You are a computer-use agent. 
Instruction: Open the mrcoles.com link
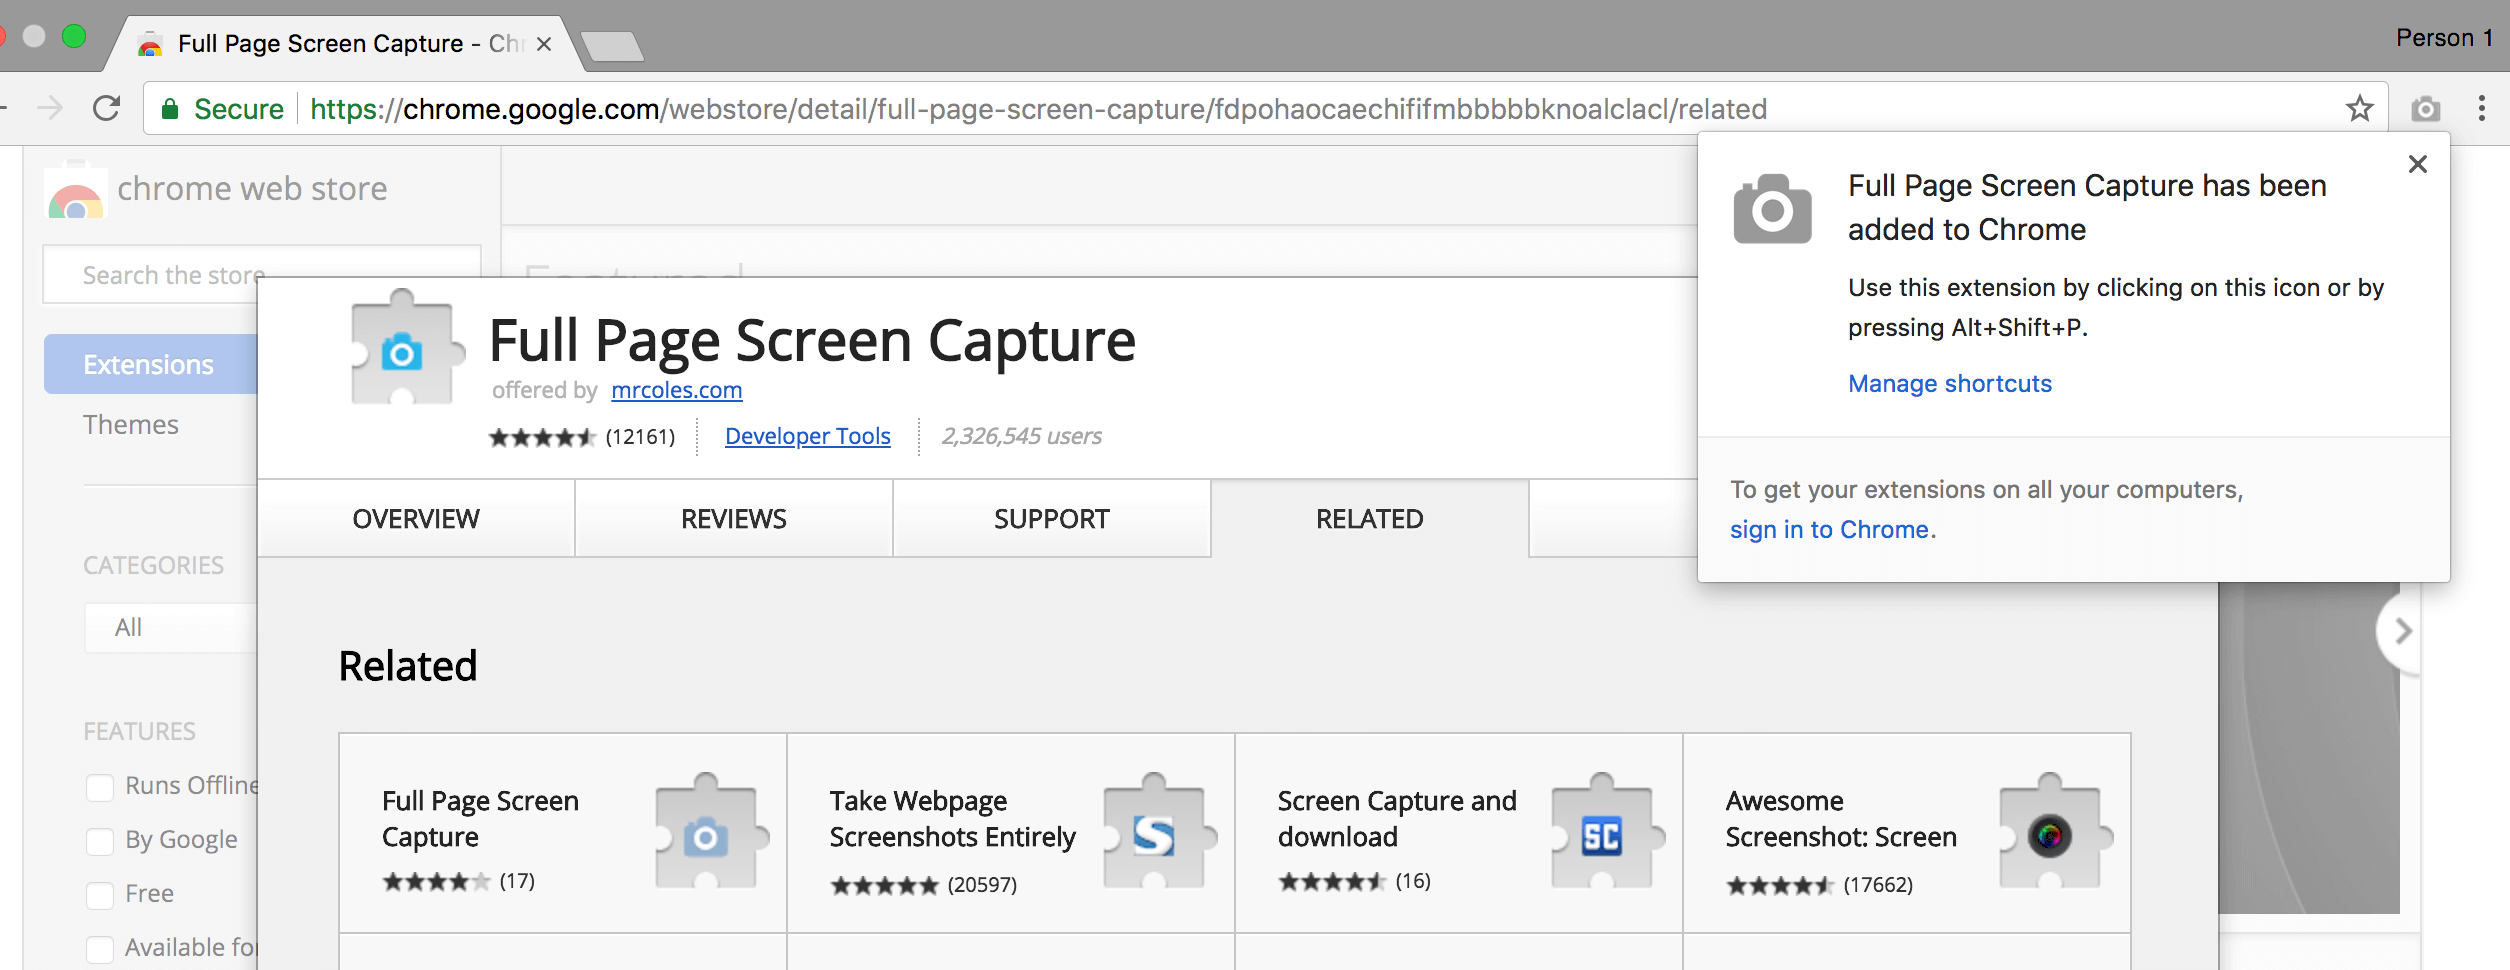pos(677,390)
